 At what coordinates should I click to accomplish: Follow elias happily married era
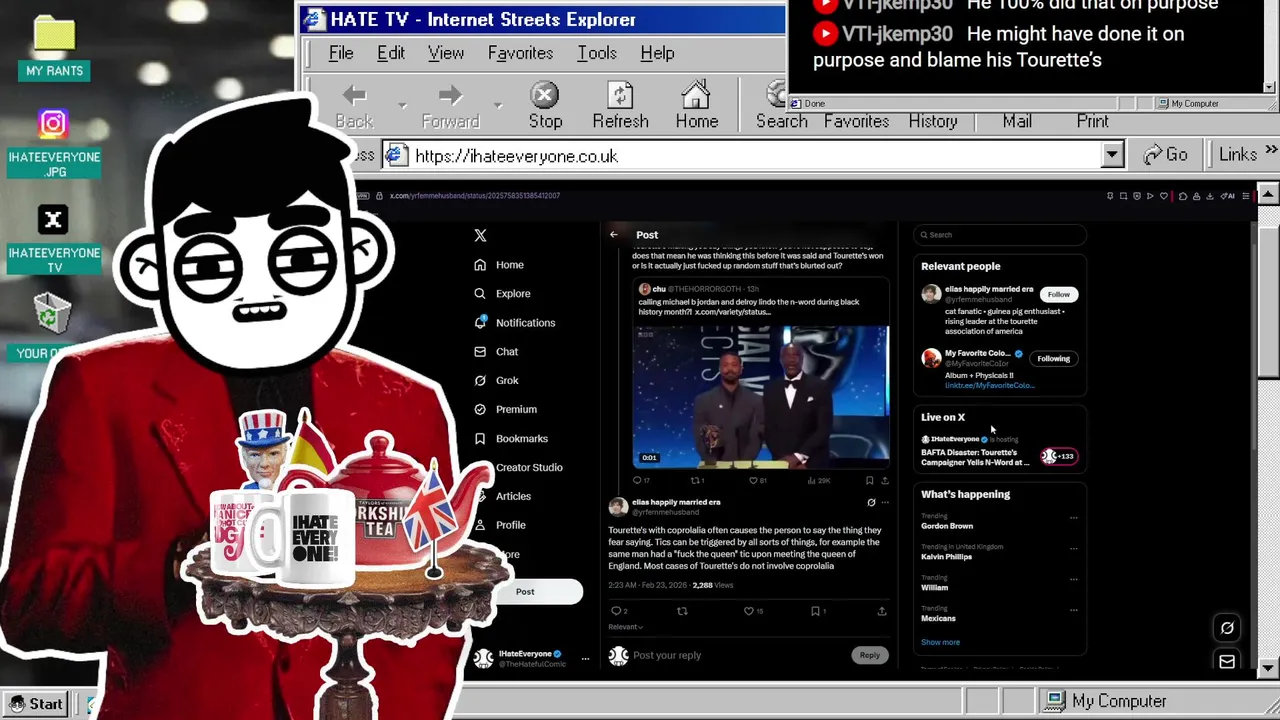(x=1058, y=294)
